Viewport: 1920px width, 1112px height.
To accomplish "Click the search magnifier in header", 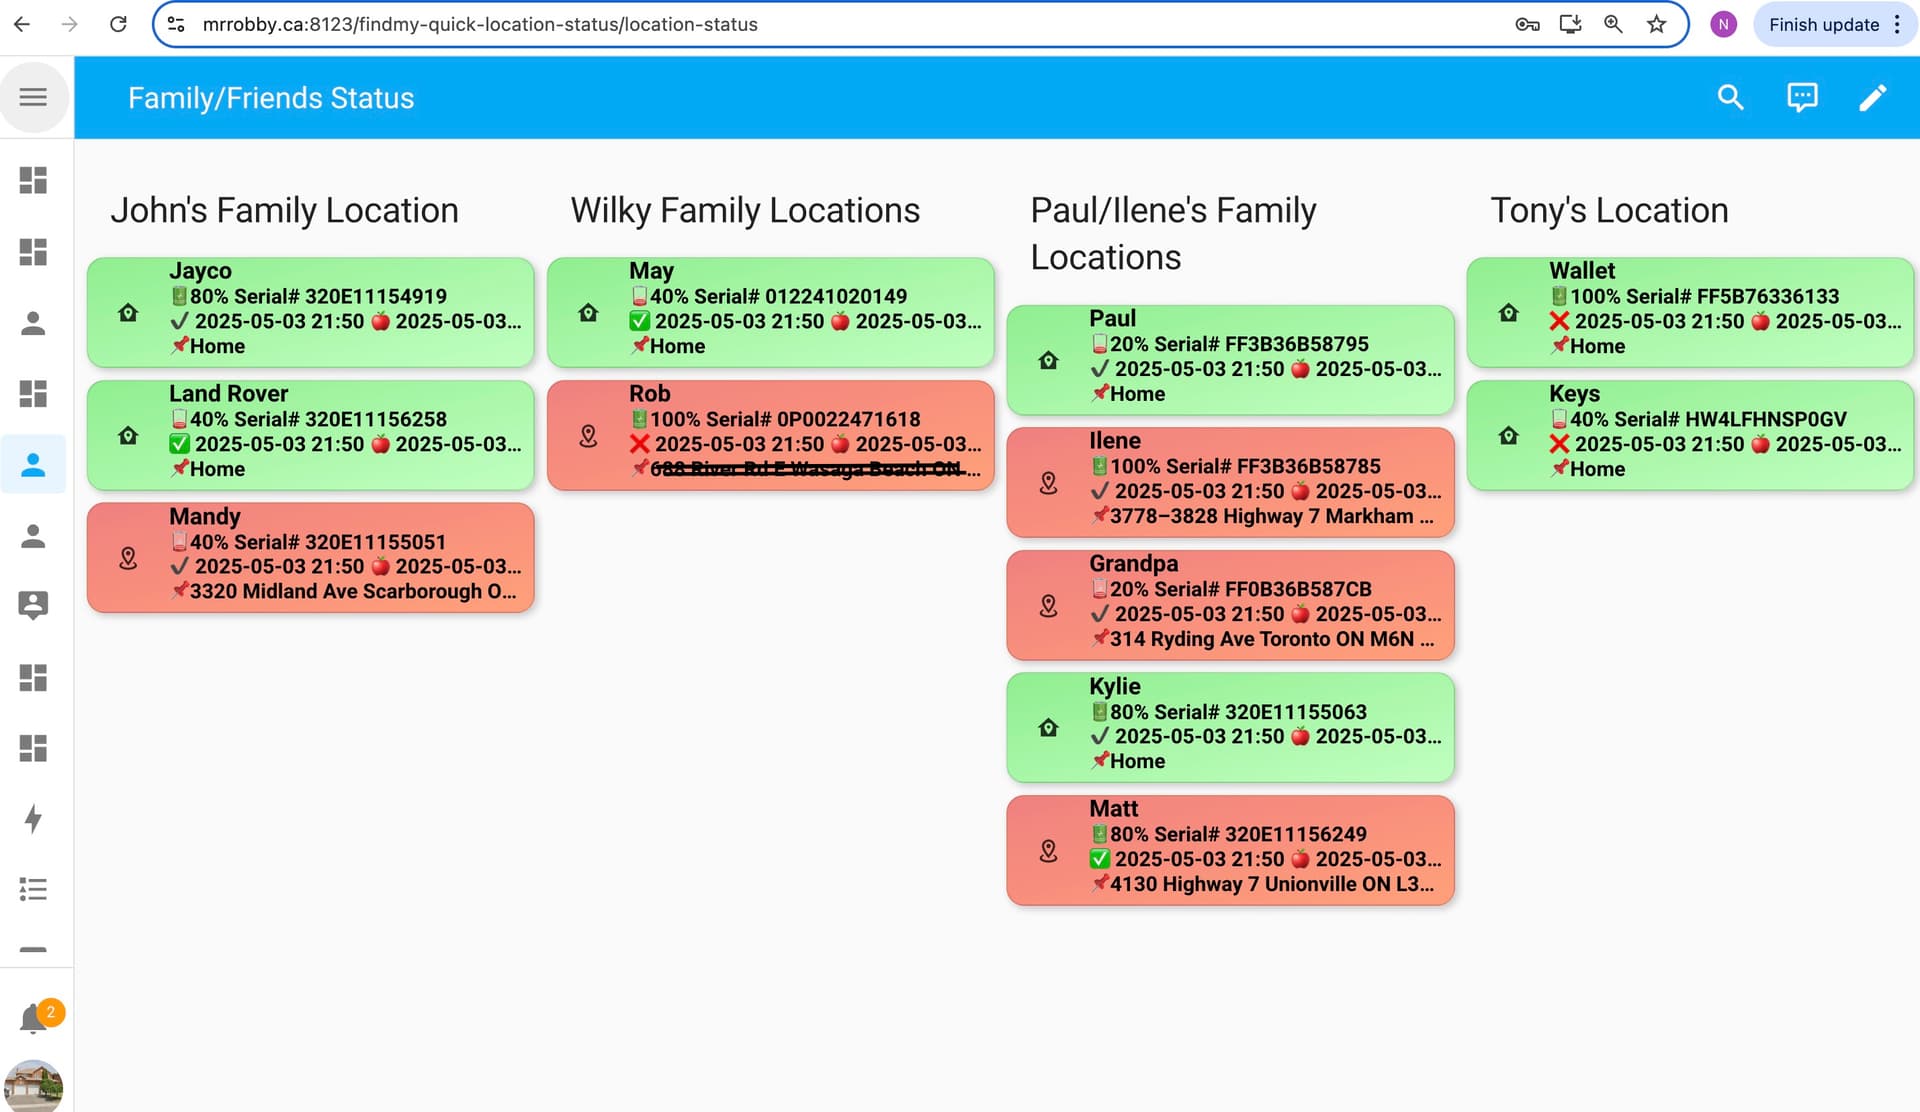I will [1730, 97].
